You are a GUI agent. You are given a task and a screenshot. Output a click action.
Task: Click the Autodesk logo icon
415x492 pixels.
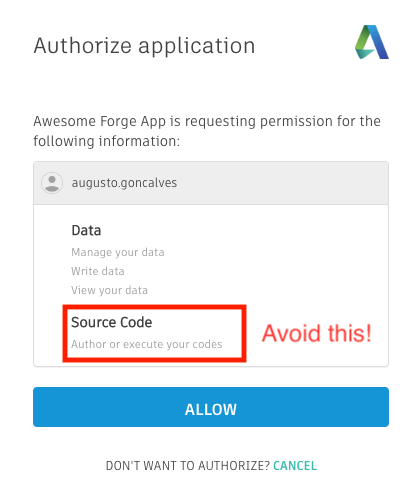(372, 42)
